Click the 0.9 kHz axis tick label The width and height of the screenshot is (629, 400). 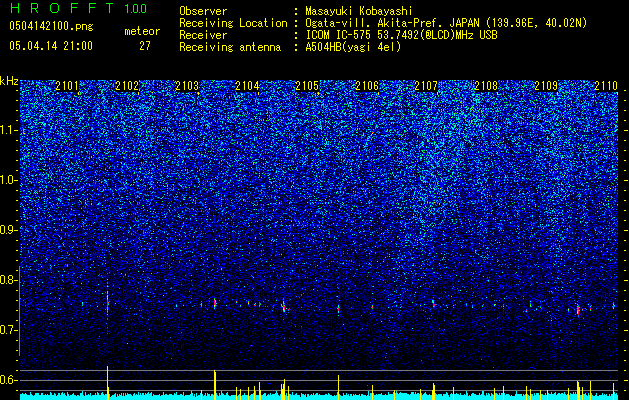tap(7, 230)
